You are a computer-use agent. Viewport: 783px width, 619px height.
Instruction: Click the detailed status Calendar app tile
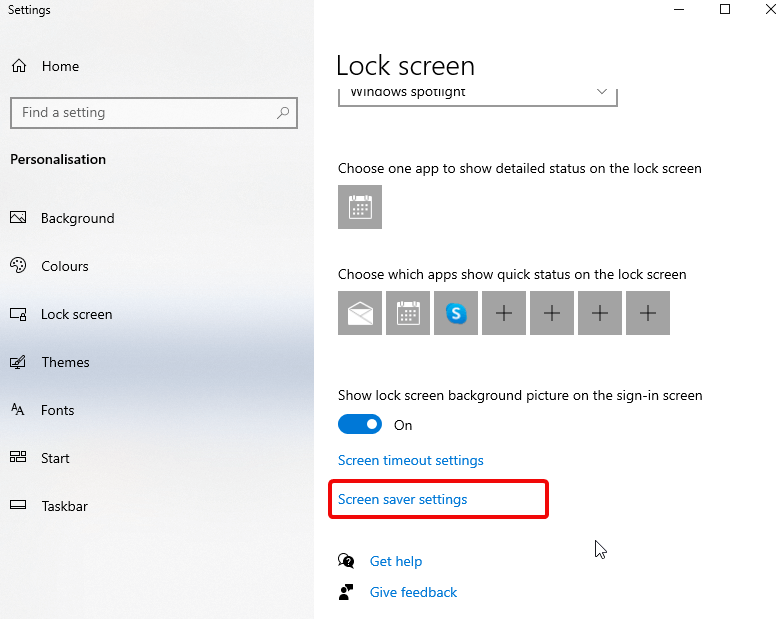[360, 207]
